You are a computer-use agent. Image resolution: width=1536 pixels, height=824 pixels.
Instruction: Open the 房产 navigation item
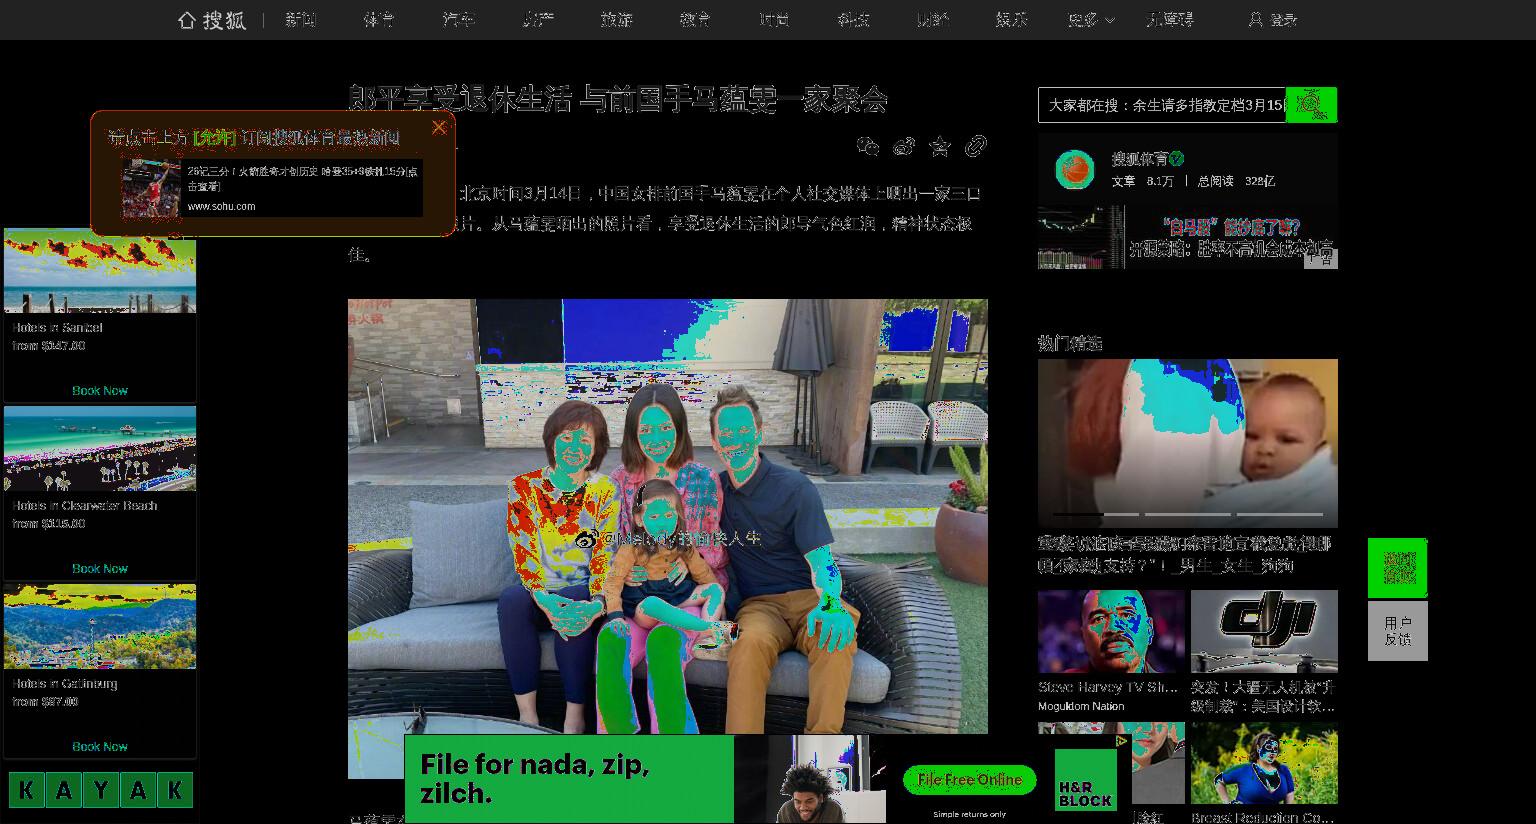[538, 20]
